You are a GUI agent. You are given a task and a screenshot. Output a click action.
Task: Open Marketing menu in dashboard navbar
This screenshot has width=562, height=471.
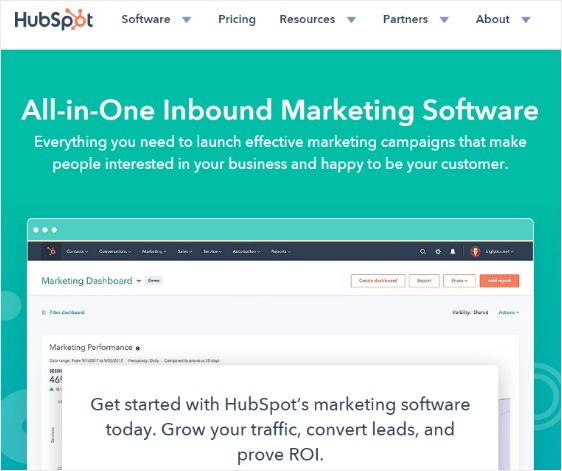(154, 252)
